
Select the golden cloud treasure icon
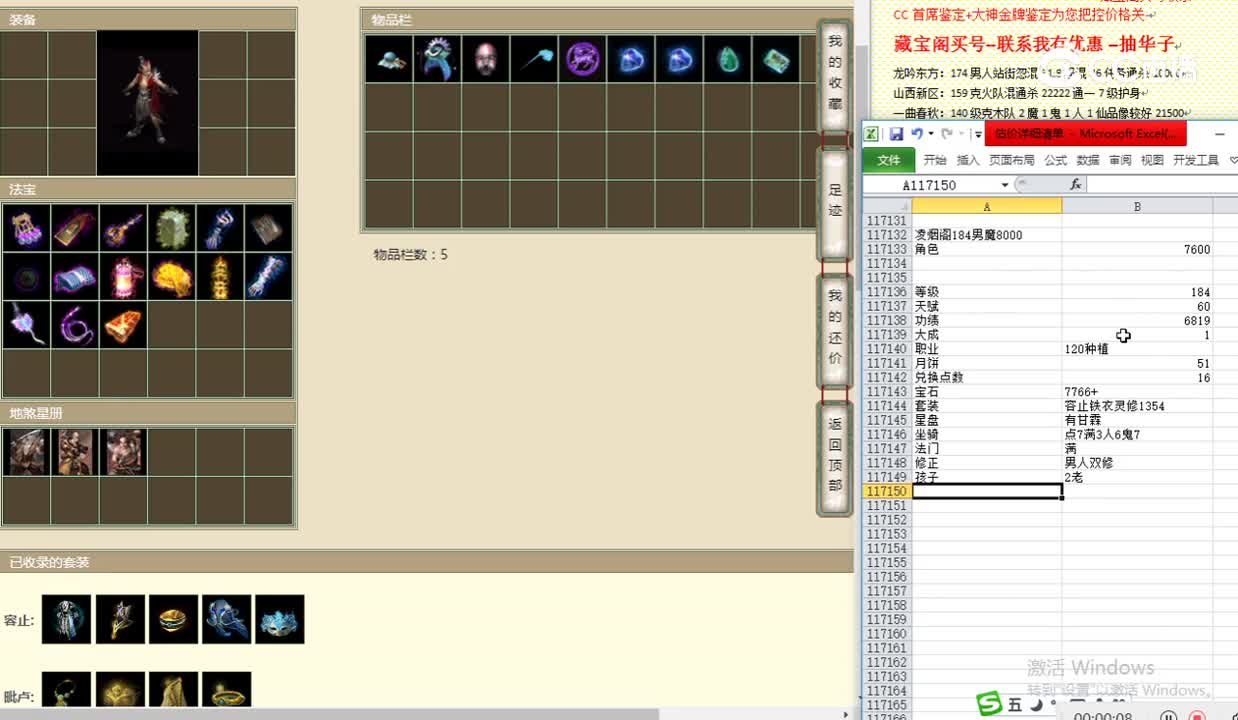pyautogui.click(x=173, y=277)
